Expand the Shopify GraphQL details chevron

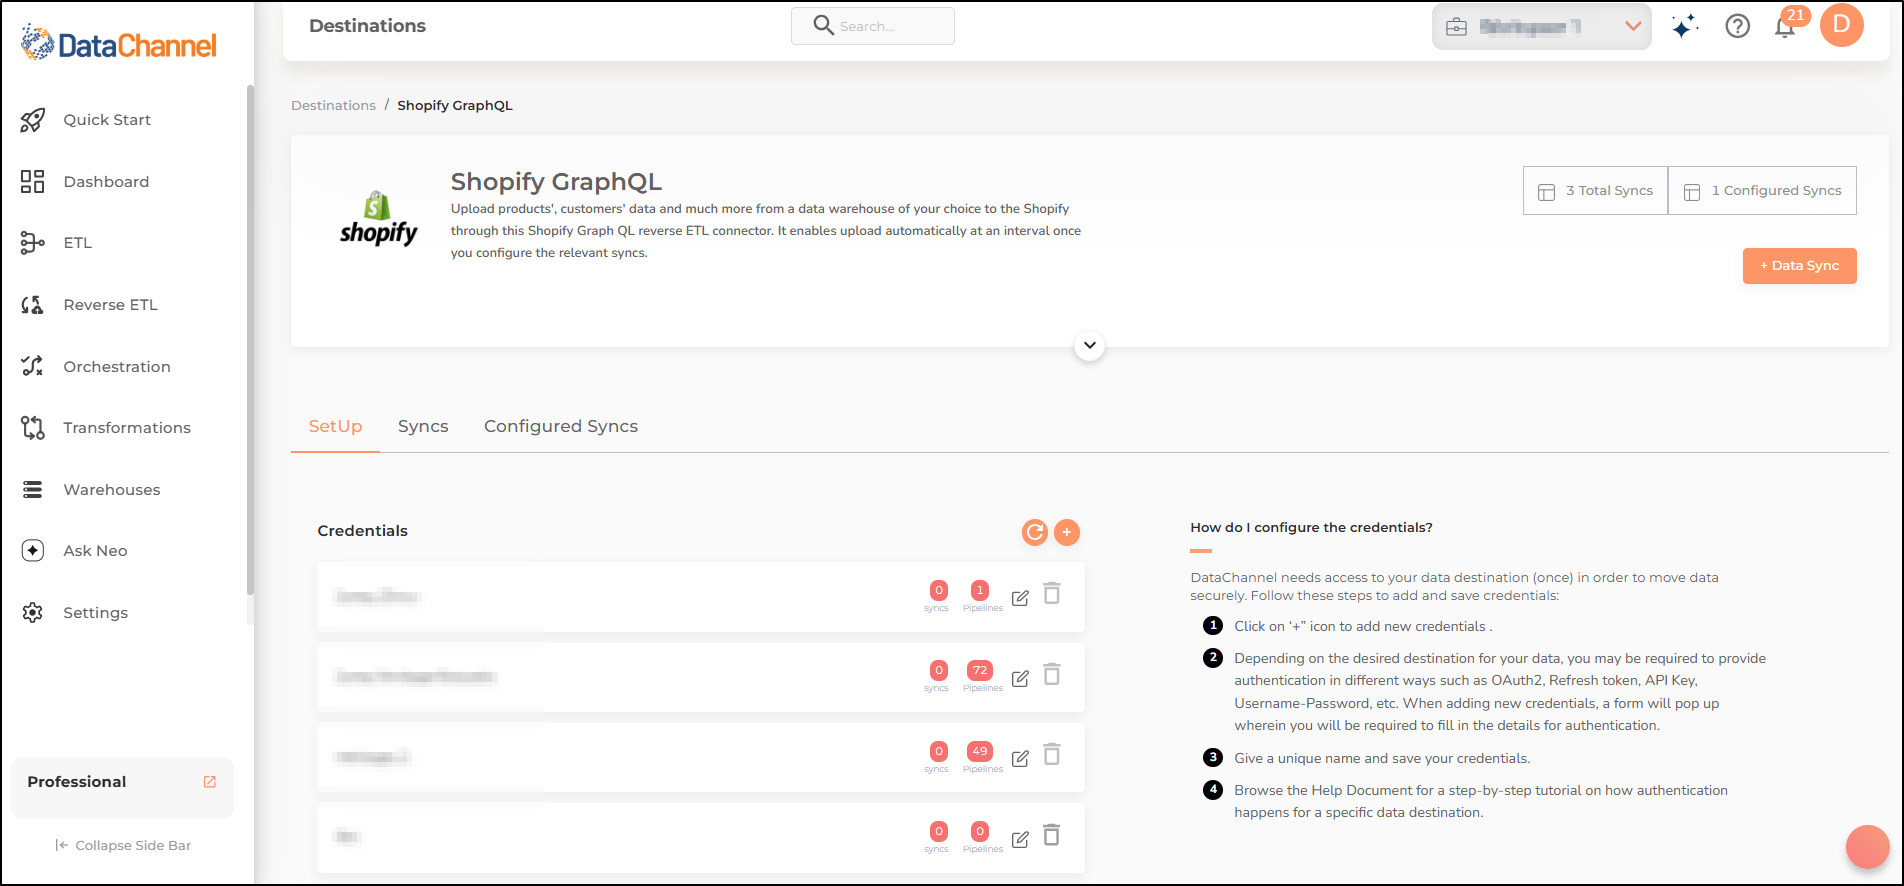1090,346
